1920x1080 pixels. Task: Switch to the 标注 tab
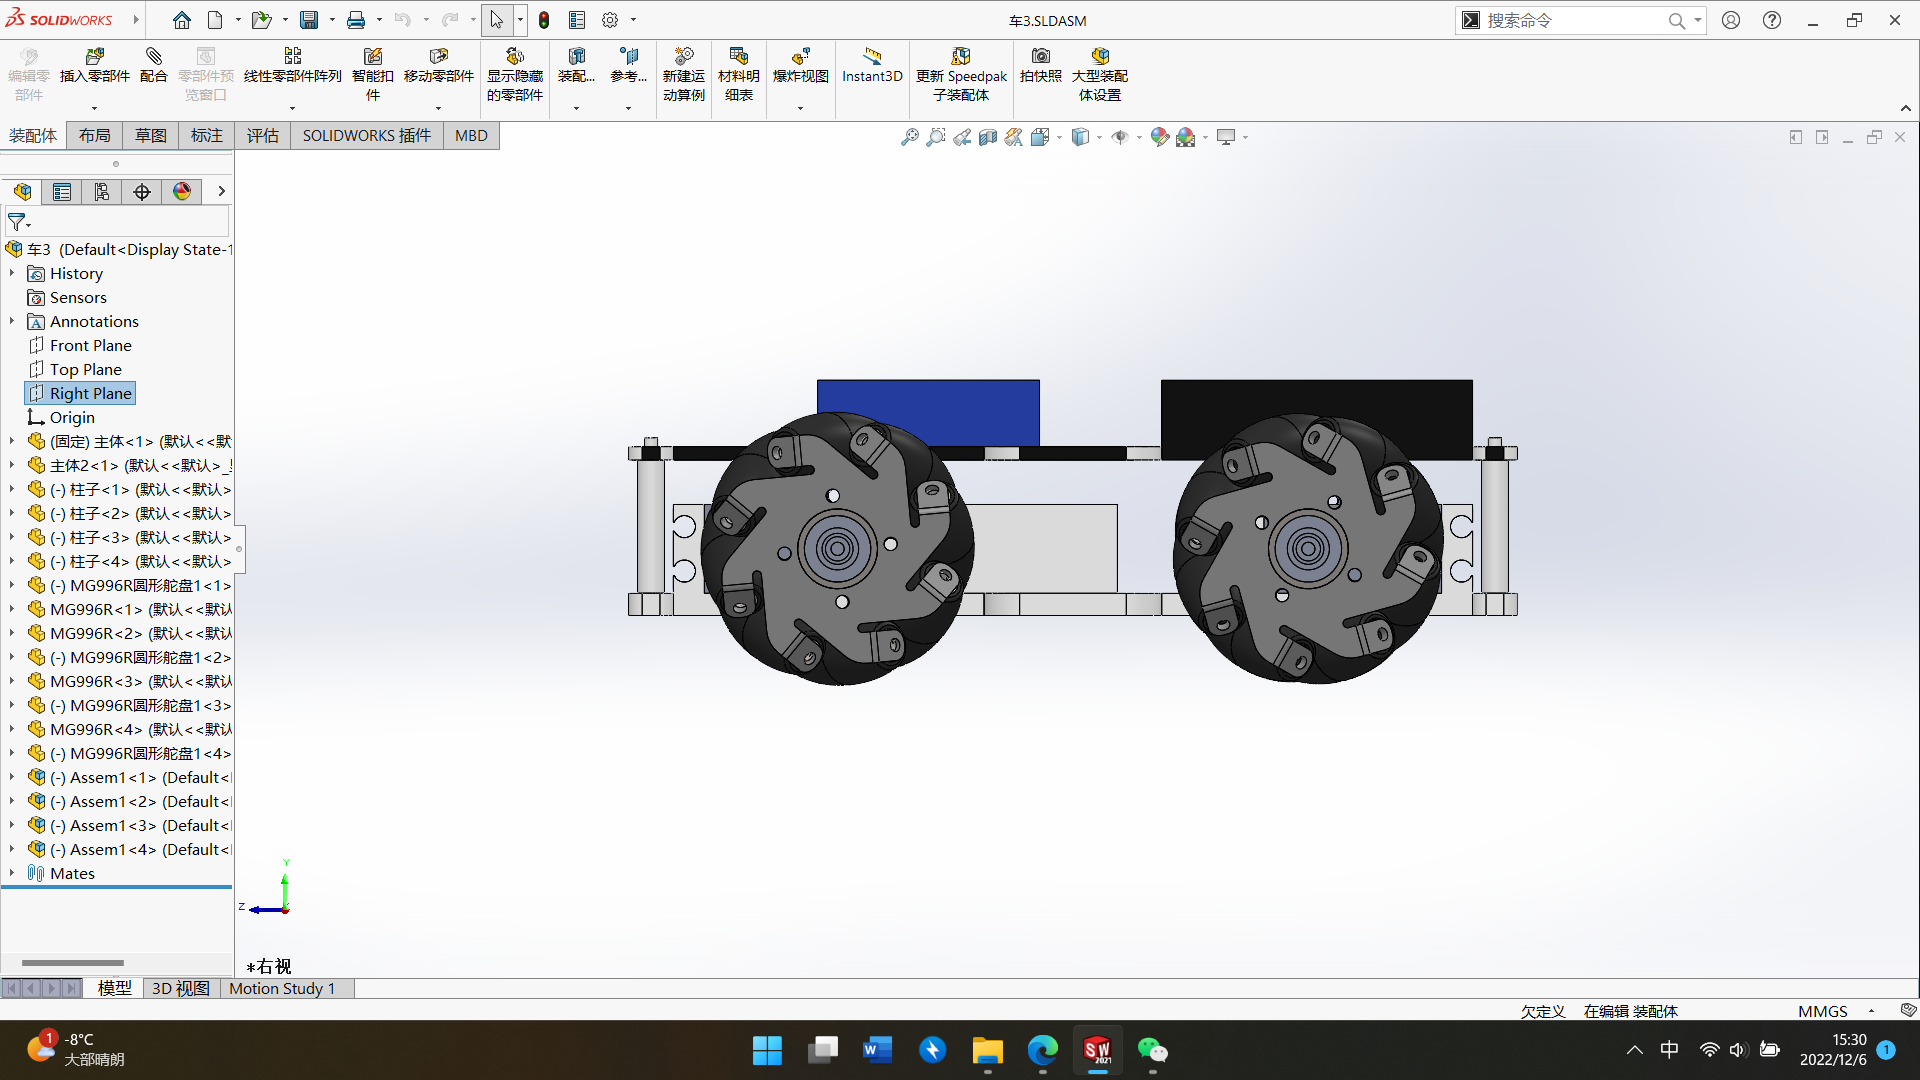207,136
